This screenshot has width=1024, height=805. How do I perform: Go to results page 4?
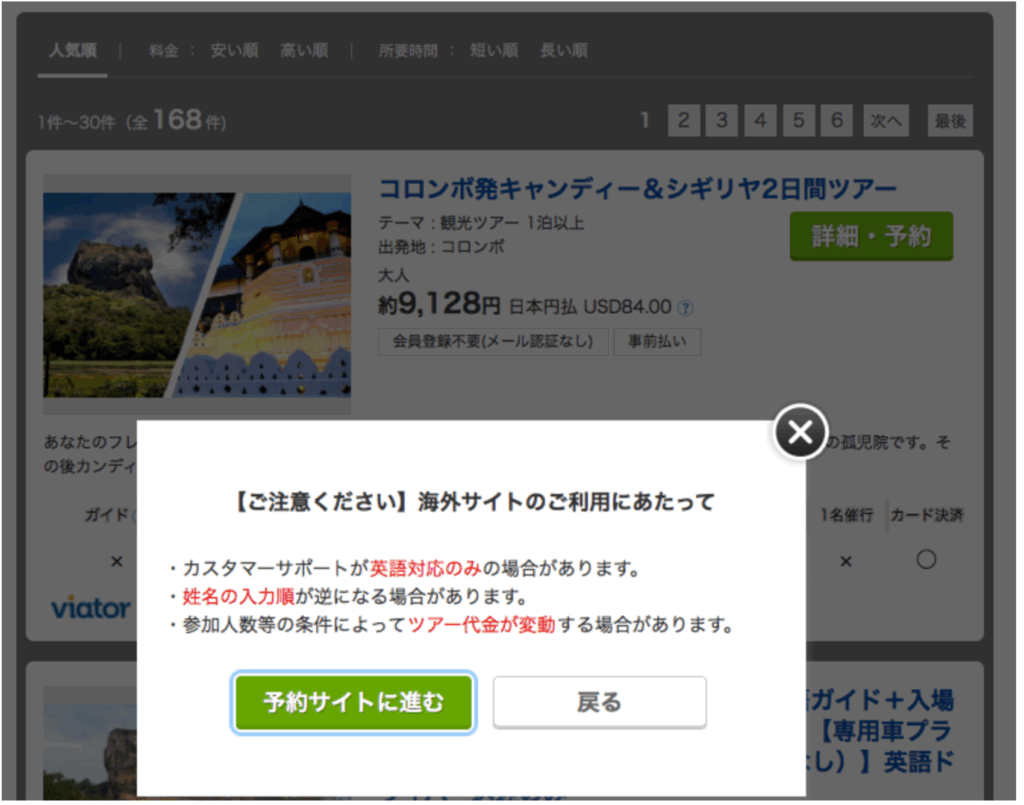tap(760, 121)
